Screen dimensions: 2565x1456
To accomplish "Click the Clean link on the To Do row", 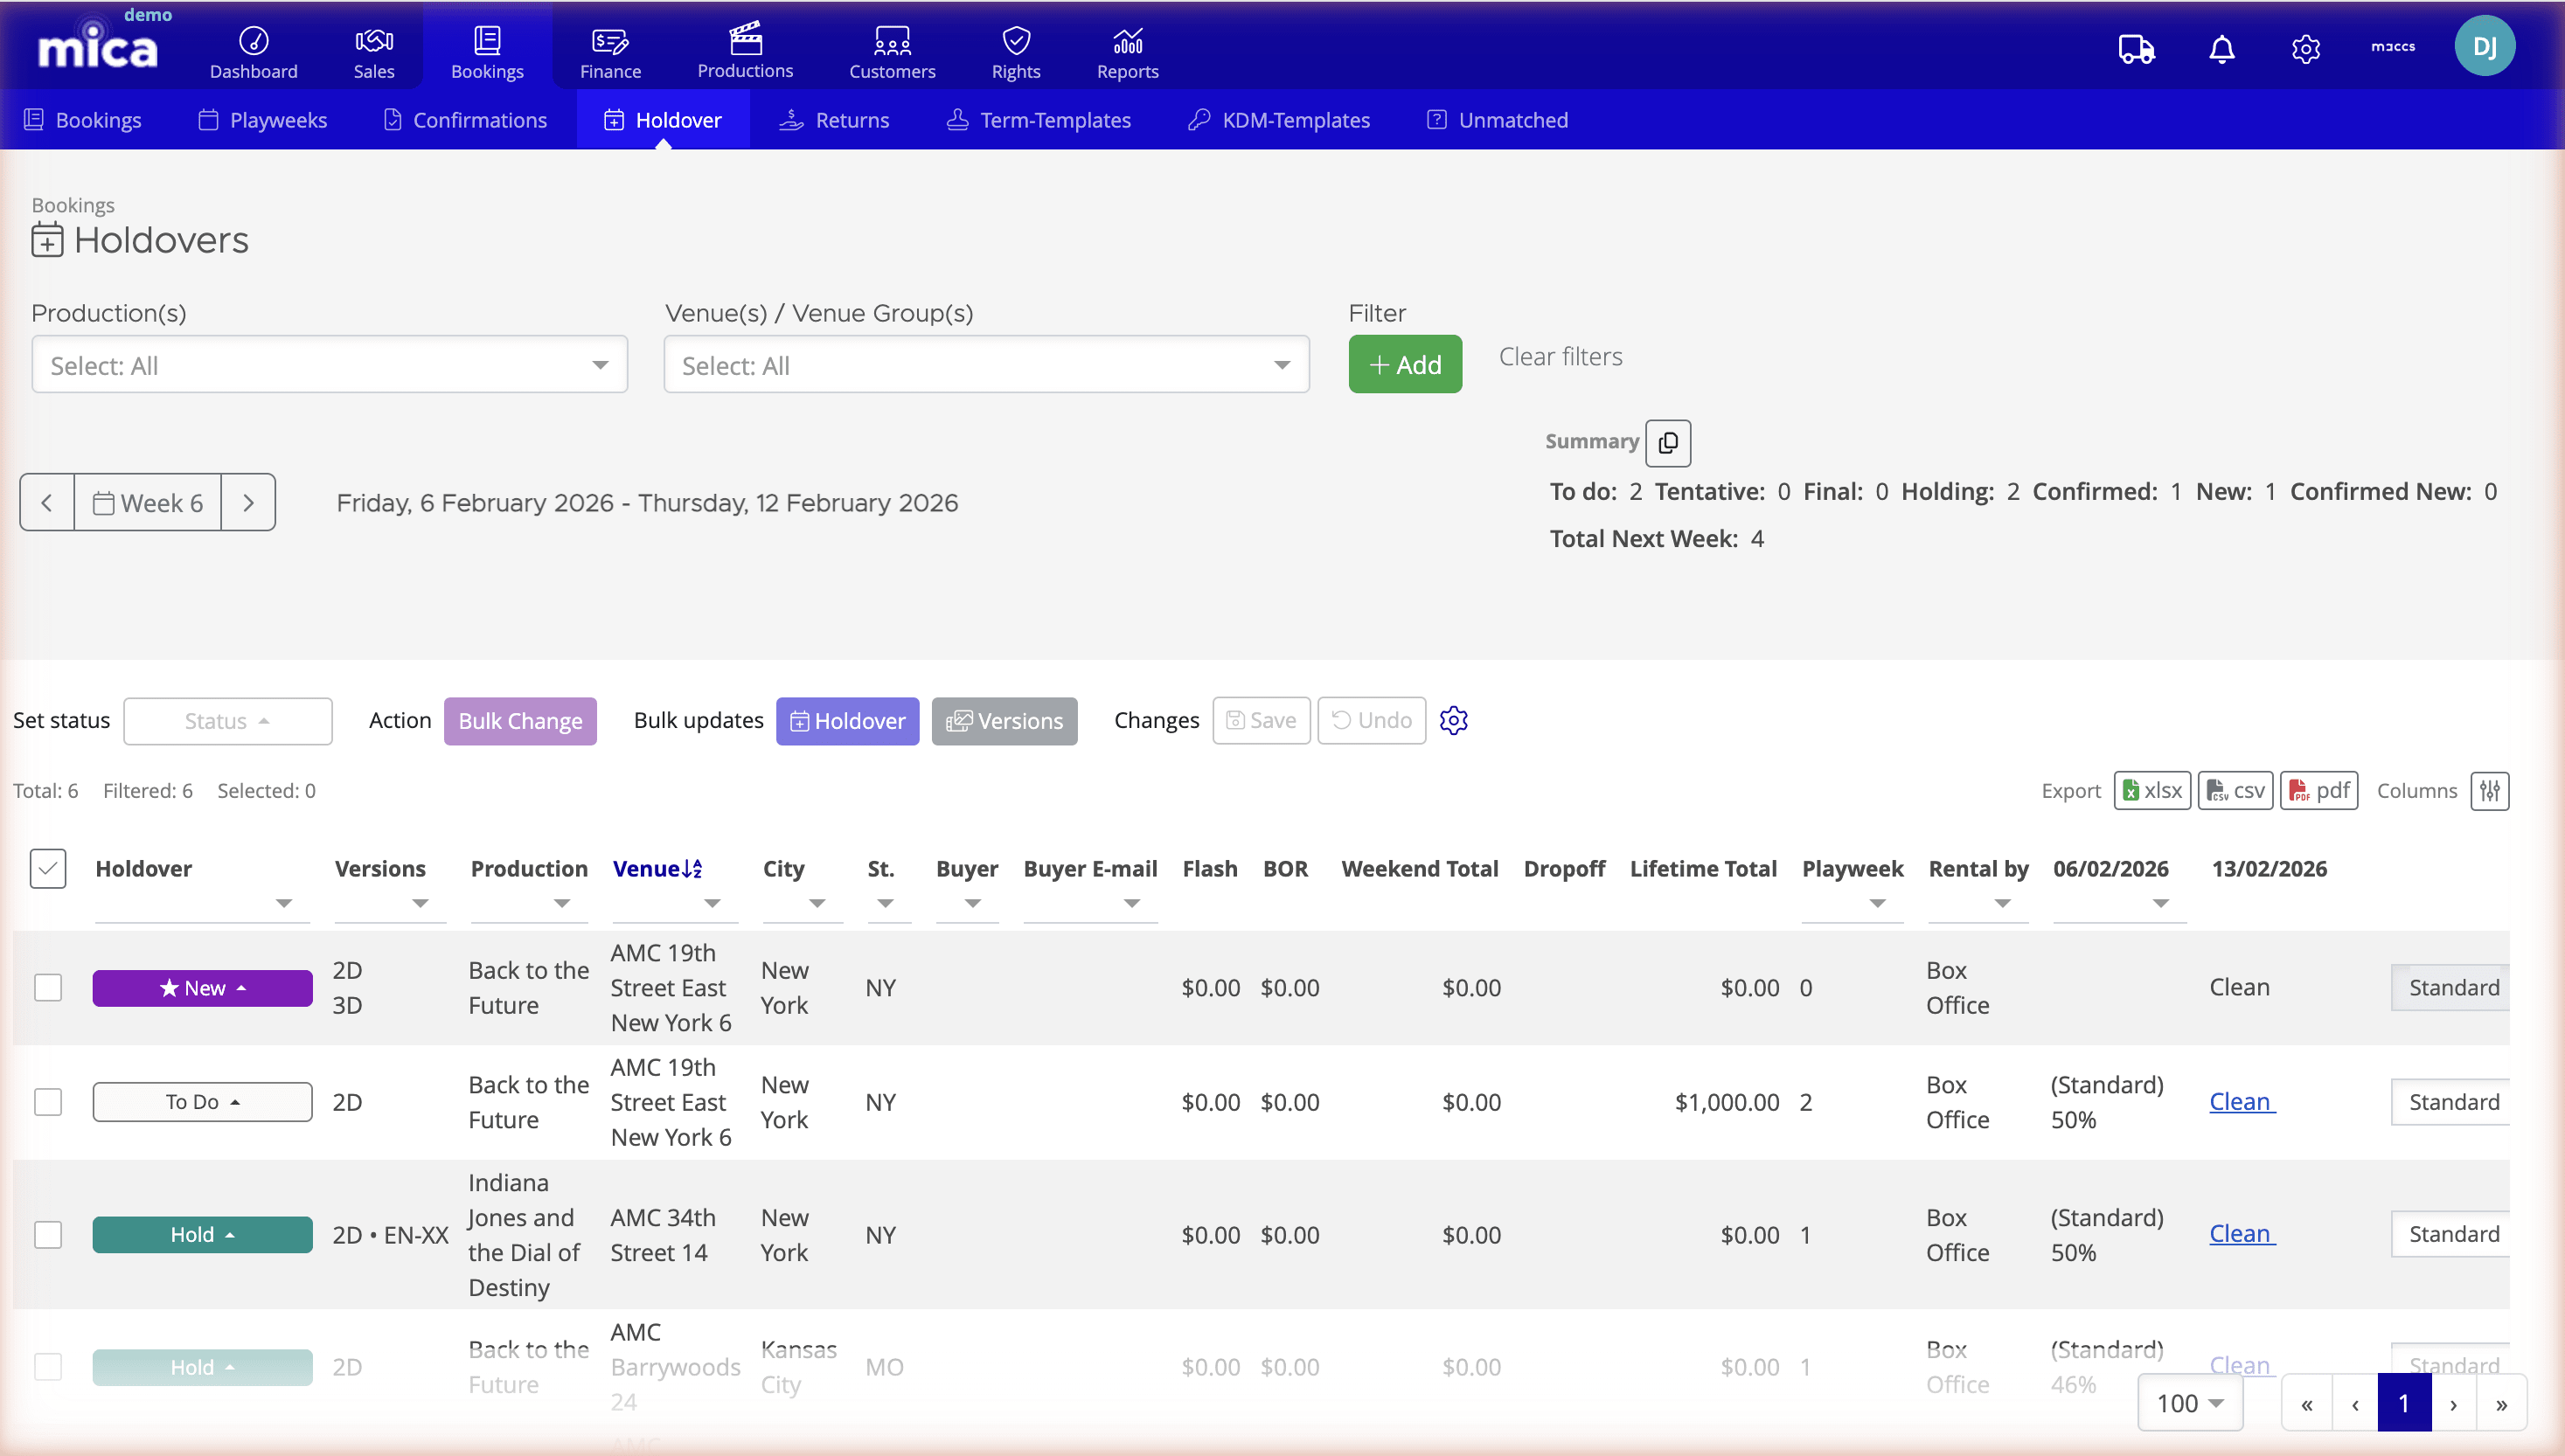I will tap(2240, 1101).
